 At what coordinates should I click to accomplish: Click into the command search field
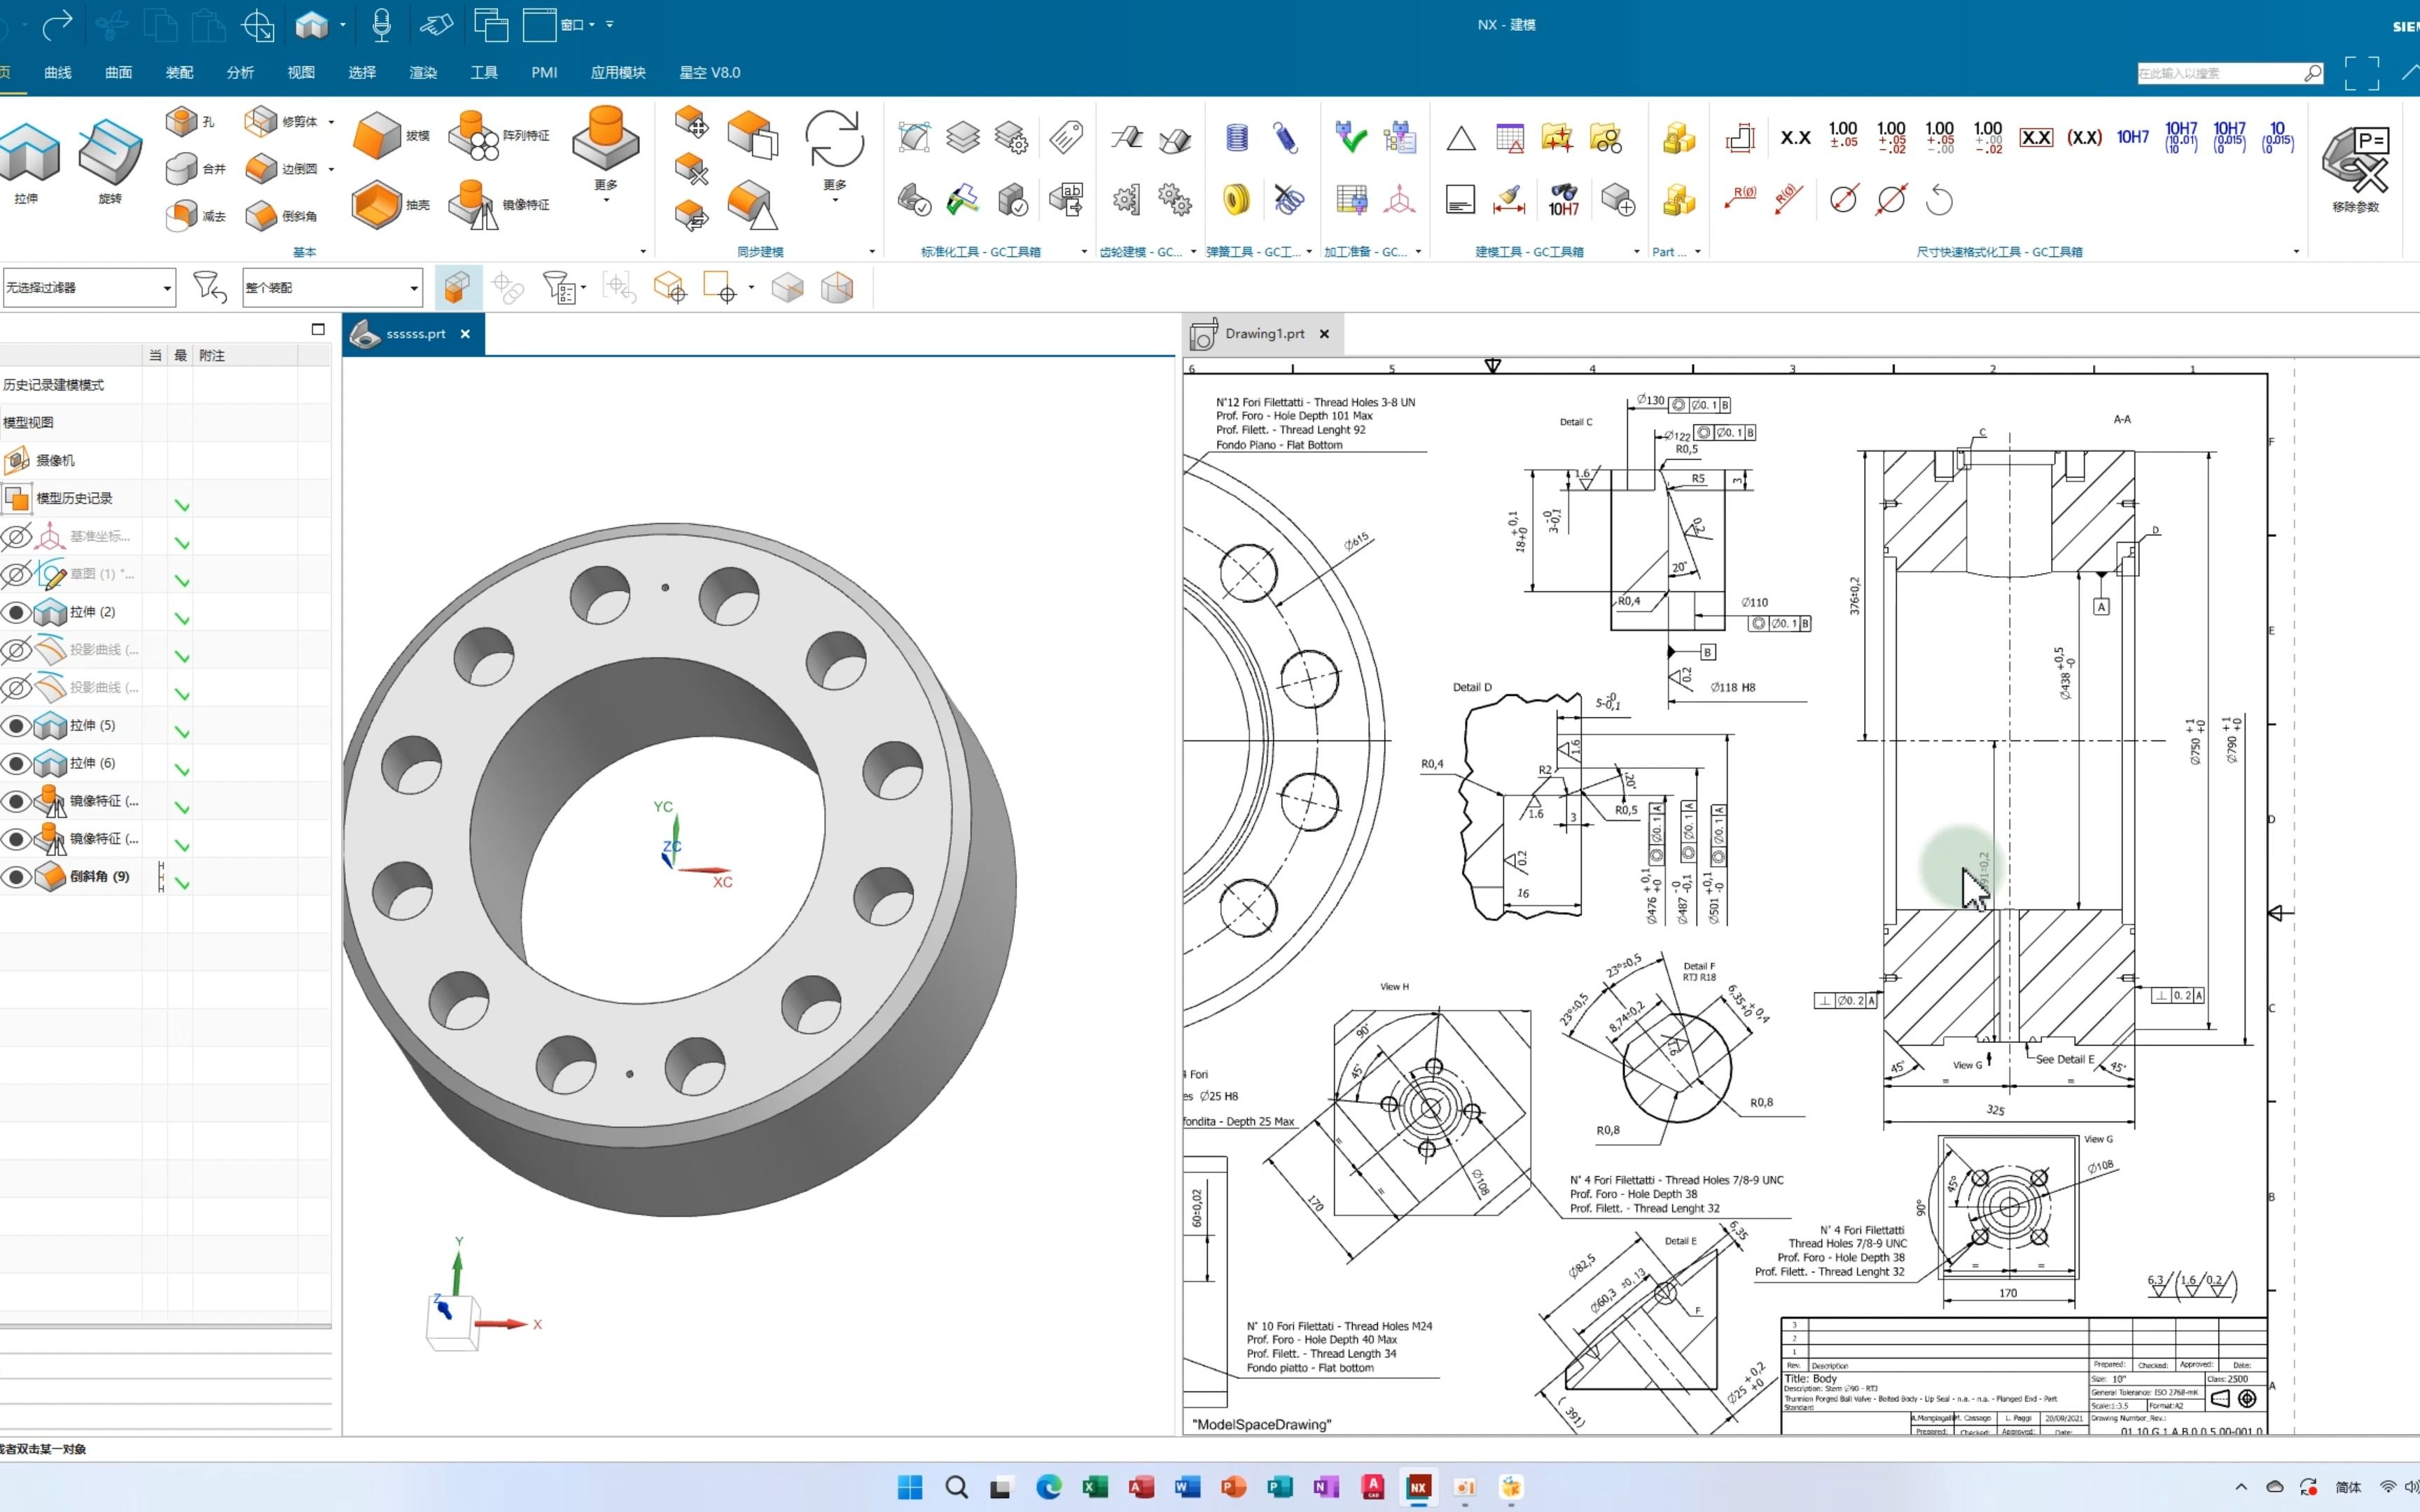point(2219,73)
